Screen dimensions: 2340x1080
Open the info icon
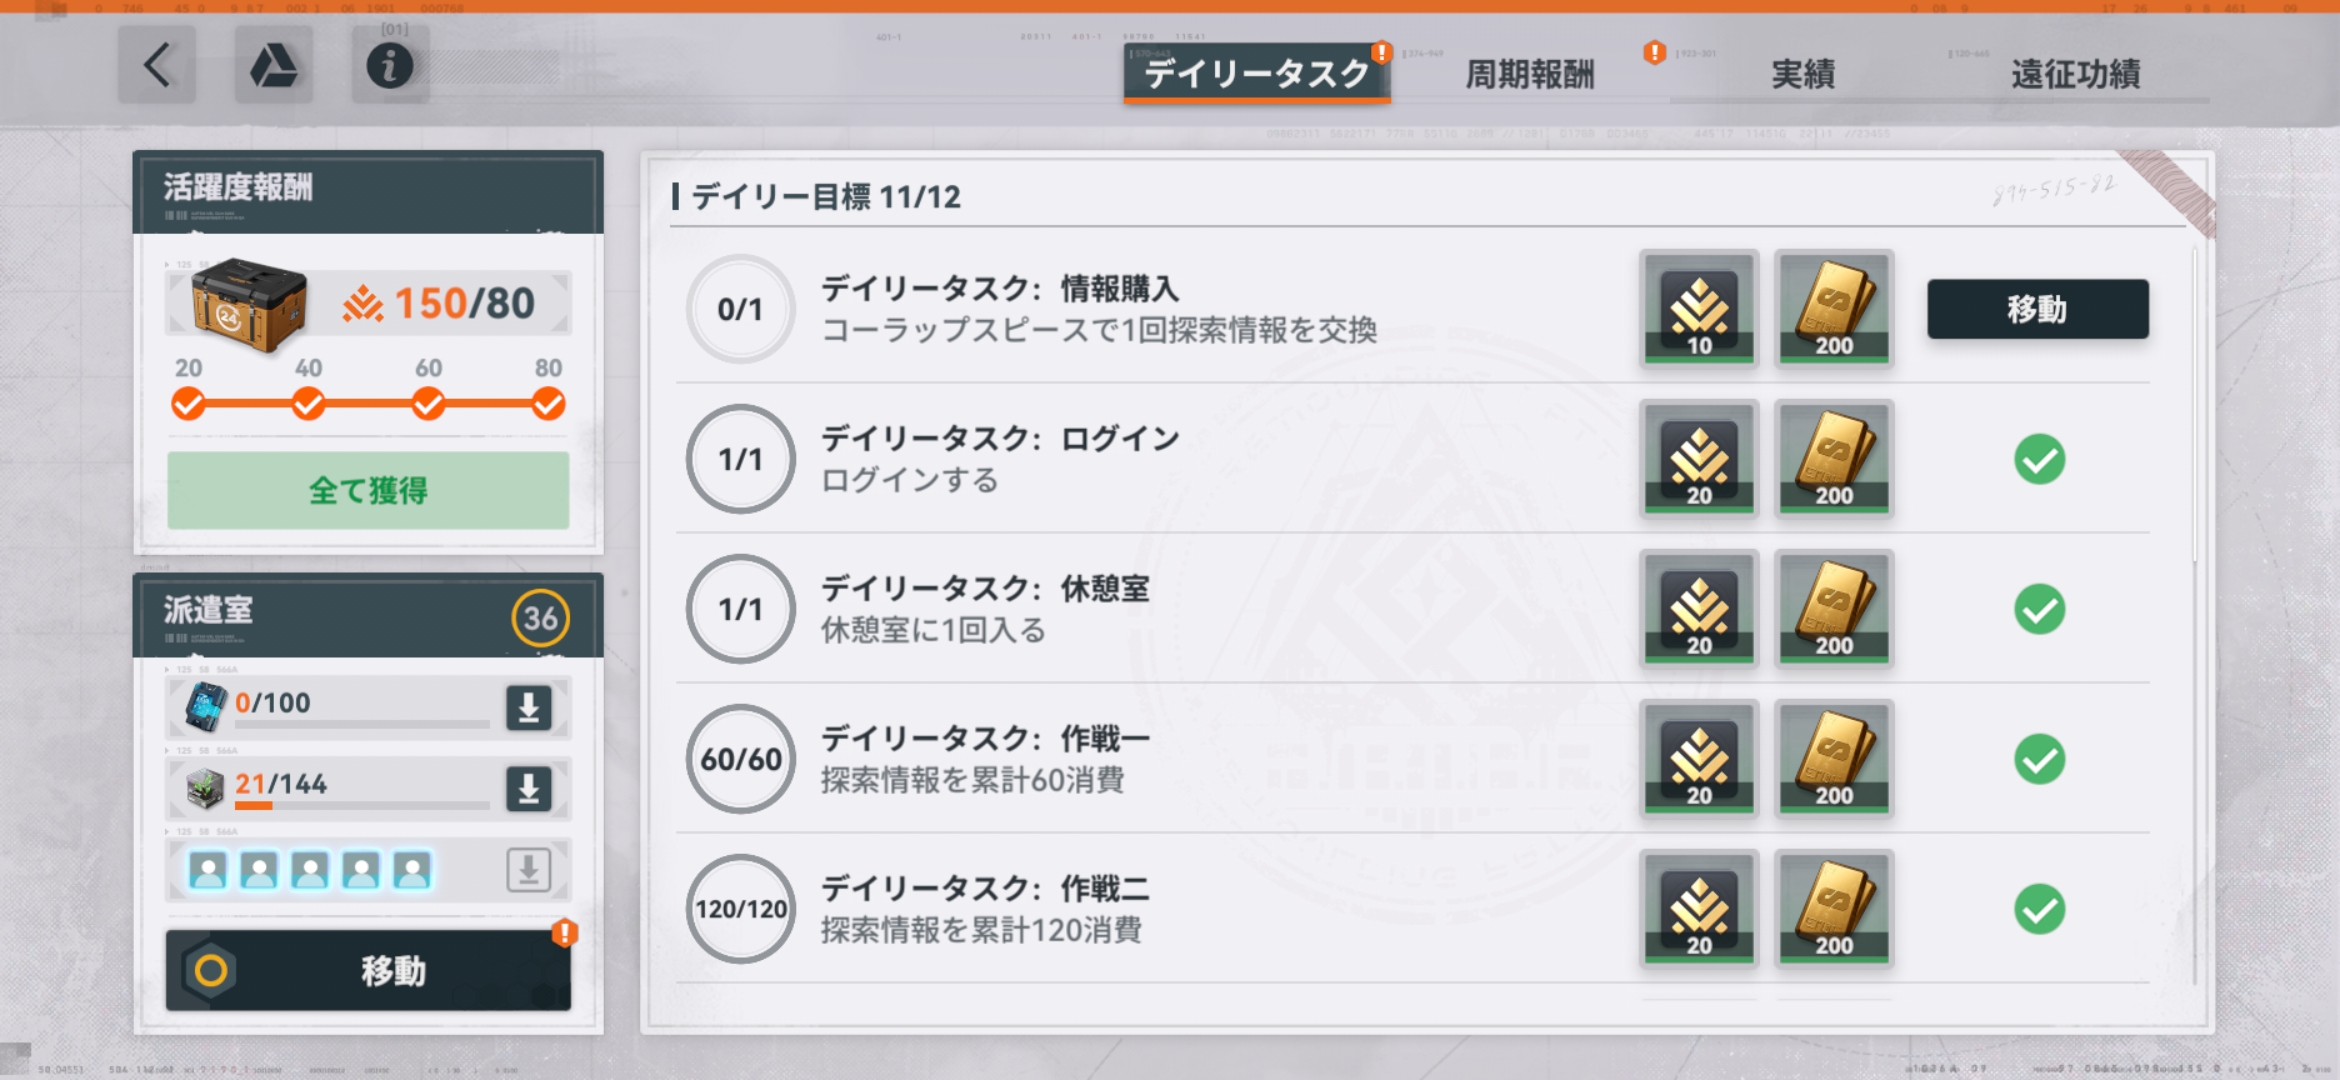[x=390, y=66]
